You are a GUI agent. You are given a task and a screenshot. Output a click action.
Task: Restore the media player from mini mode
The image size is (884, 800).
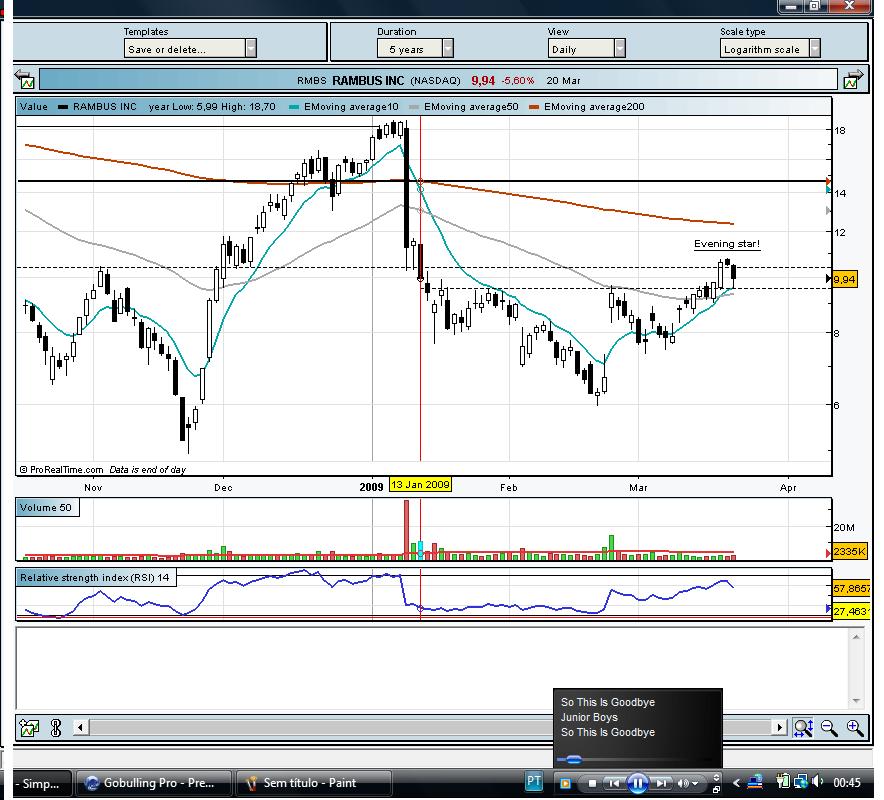tap(716, 789)
